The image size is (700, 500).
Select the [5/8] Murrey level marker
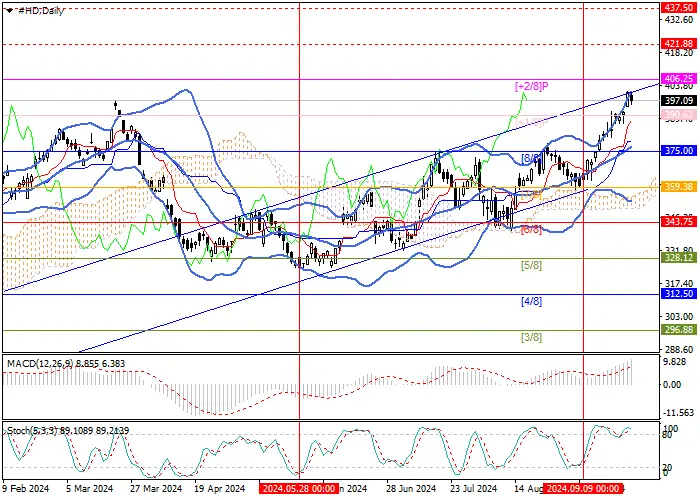coord(531,265)
